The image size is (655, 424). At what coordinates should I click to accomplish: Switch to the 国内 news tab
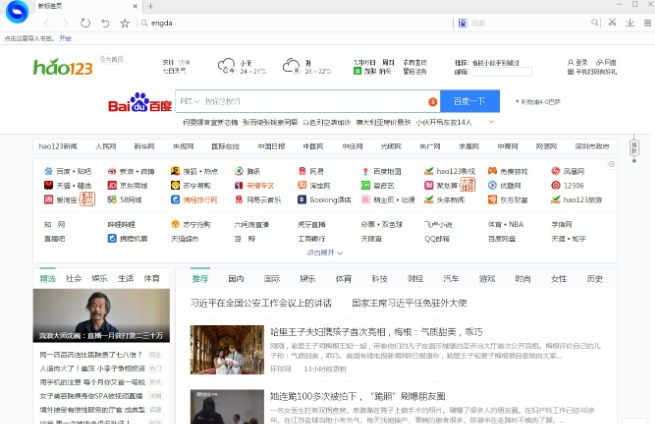pyautogui.click(x=236, y=279)
